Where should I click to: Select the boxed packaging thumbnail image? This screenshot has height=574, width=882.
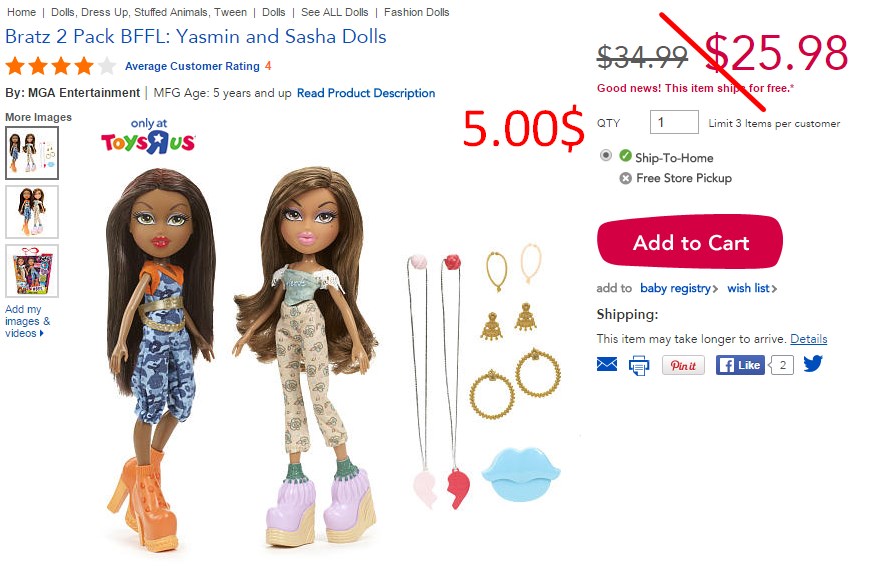pos(32,271)
